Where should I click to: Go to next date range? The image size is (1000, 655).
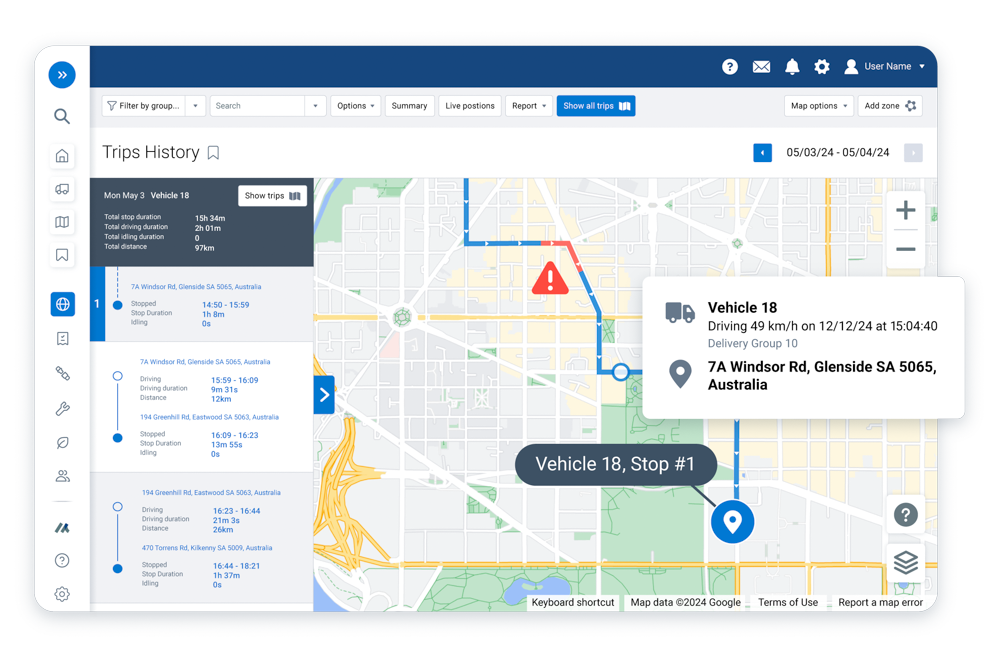point(913,153)
